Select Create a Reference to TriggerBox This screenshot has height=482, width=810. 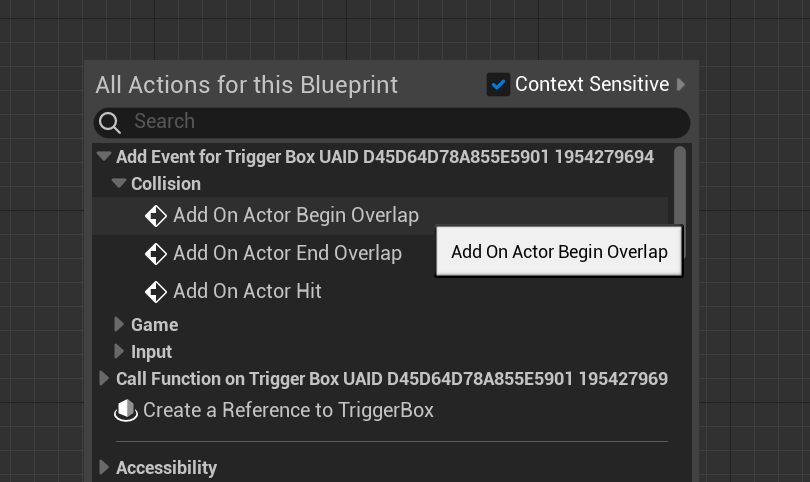(x=288, y=411)
